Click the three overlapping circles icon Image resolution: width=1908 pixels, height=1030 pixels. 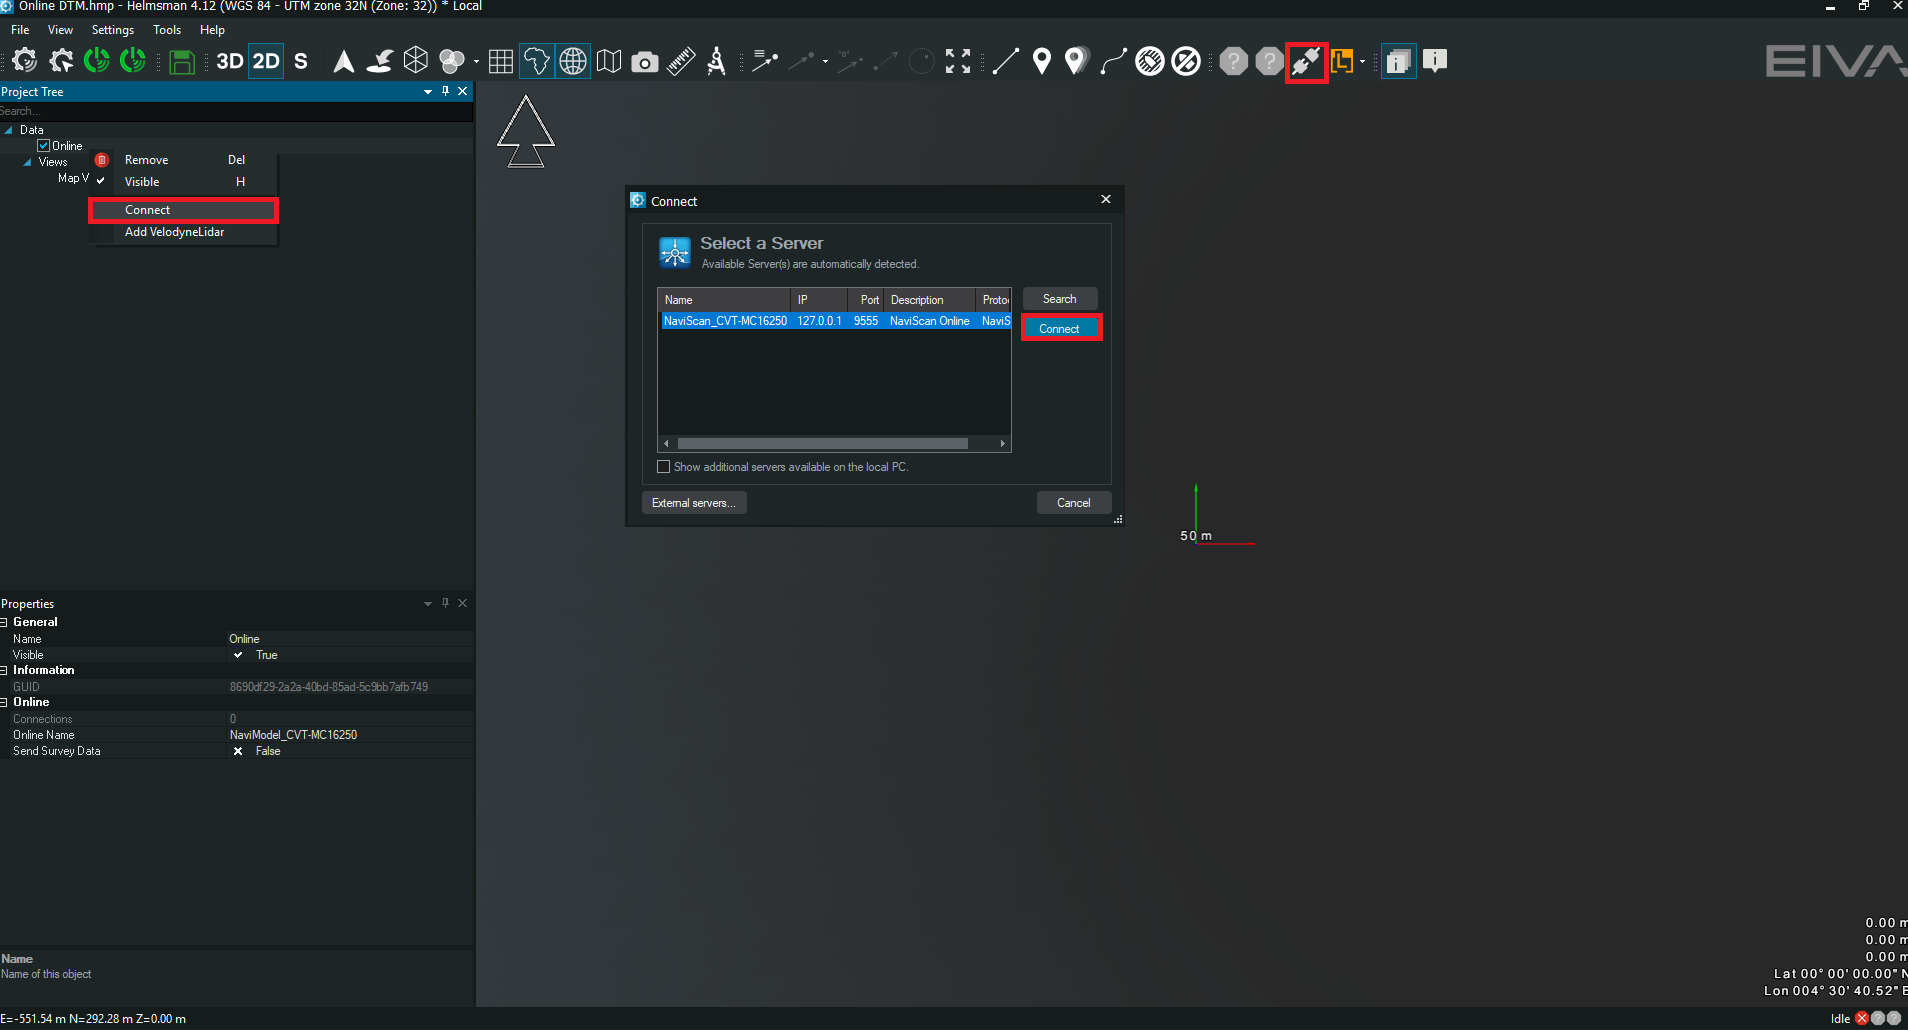click(452, 62)
